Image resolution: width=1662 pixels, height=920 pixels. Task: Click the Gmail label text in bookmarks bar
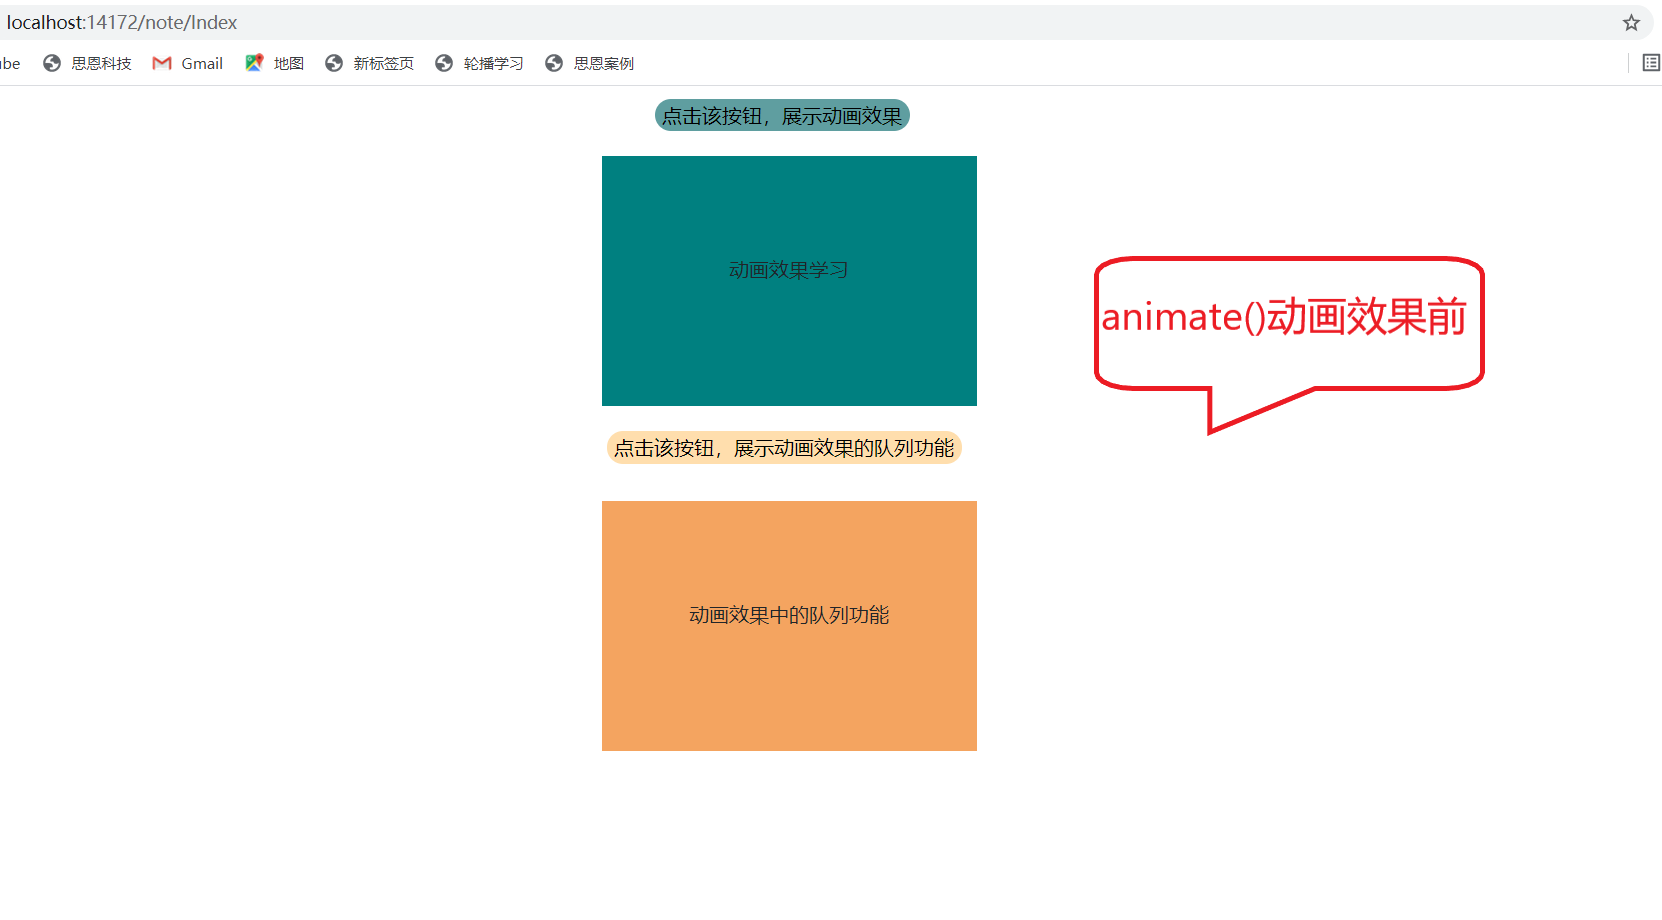(202, 63)
